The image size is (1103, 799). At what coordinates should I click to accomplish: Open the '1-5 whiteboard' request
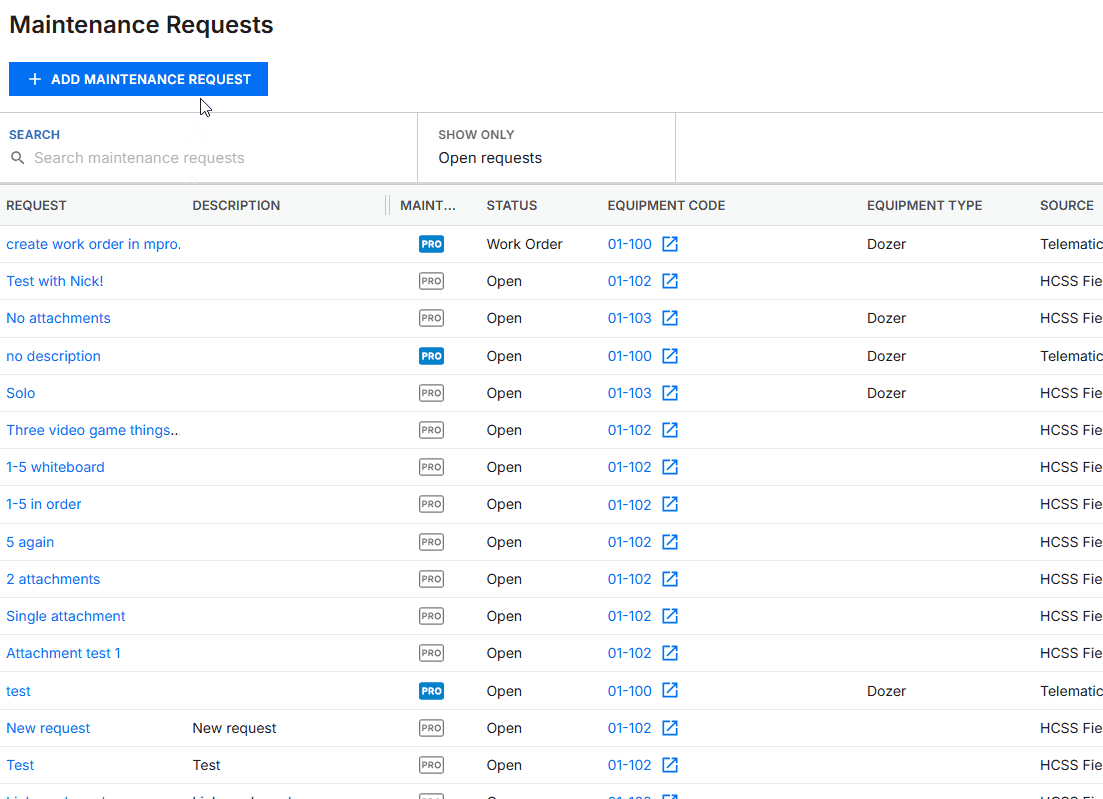coord(55,467)
